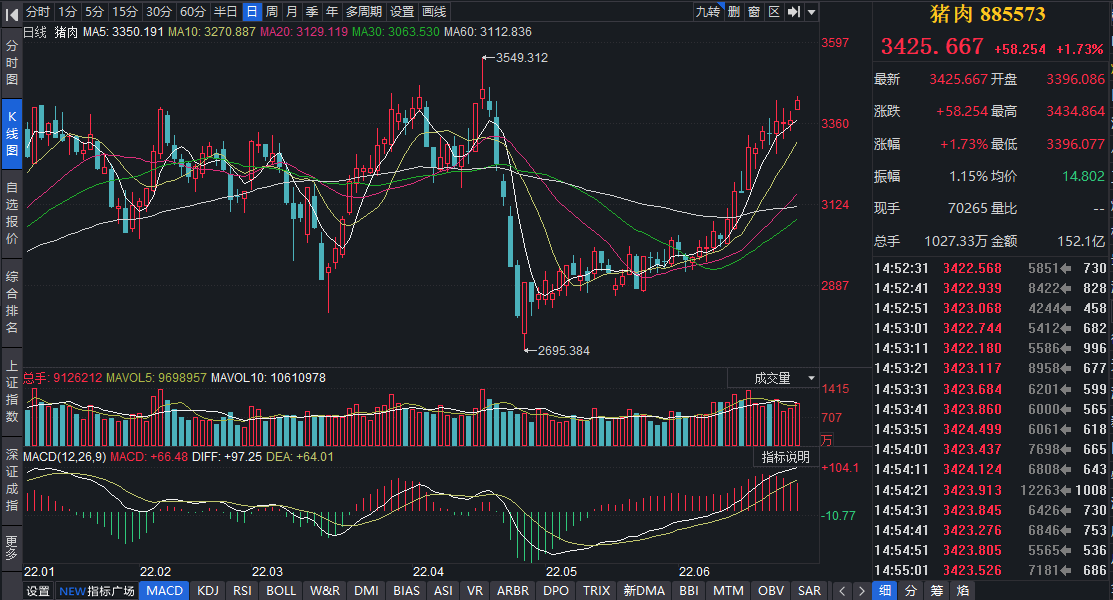Image resolution: width=1113 pixels, height=600 pixels.
Task: Click the 区 interval statistics icon
Action: click(774, 12)
